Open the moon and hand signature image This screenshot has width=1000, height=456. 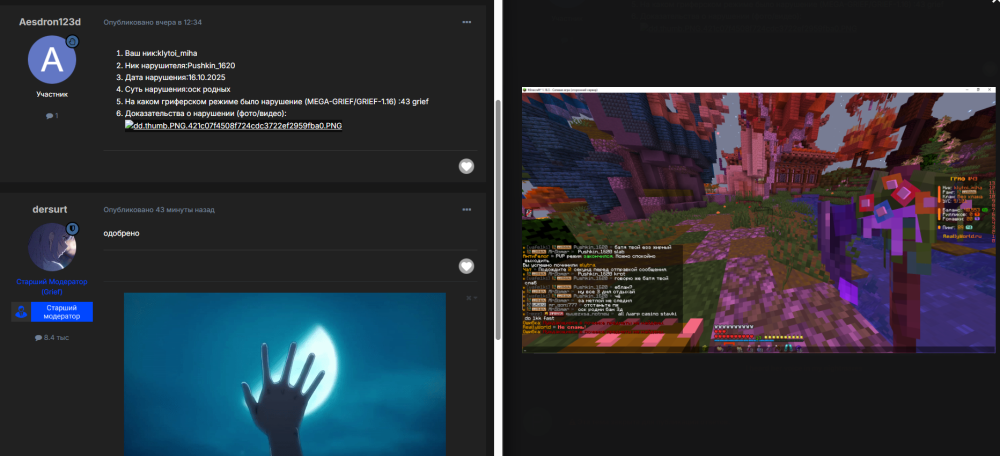click(284, 374)
